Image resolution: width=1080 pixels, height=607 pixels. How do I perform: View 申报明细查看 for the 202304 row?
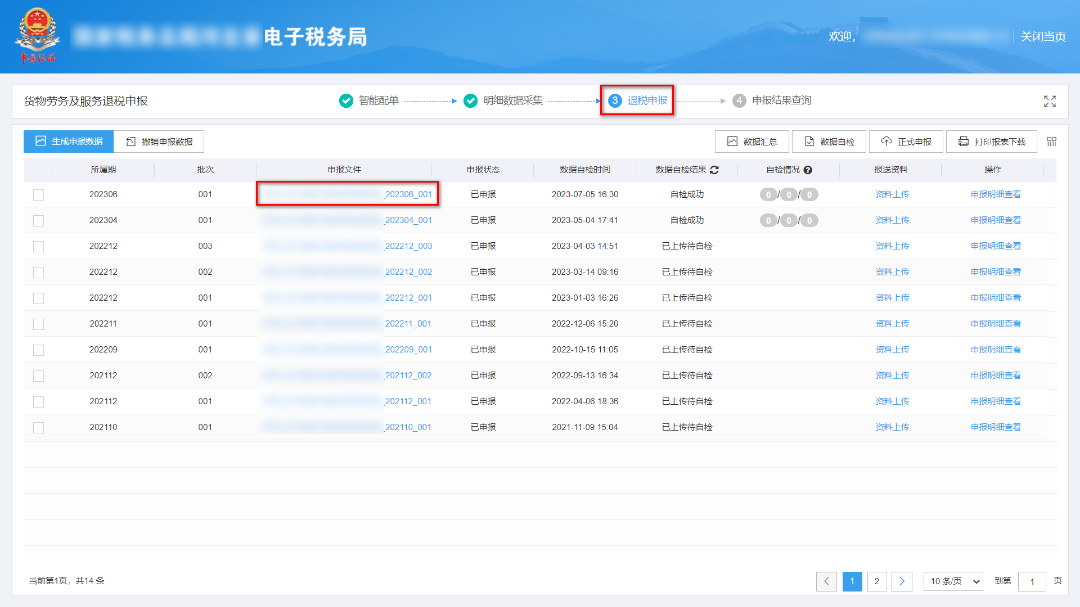pos(995,220)
